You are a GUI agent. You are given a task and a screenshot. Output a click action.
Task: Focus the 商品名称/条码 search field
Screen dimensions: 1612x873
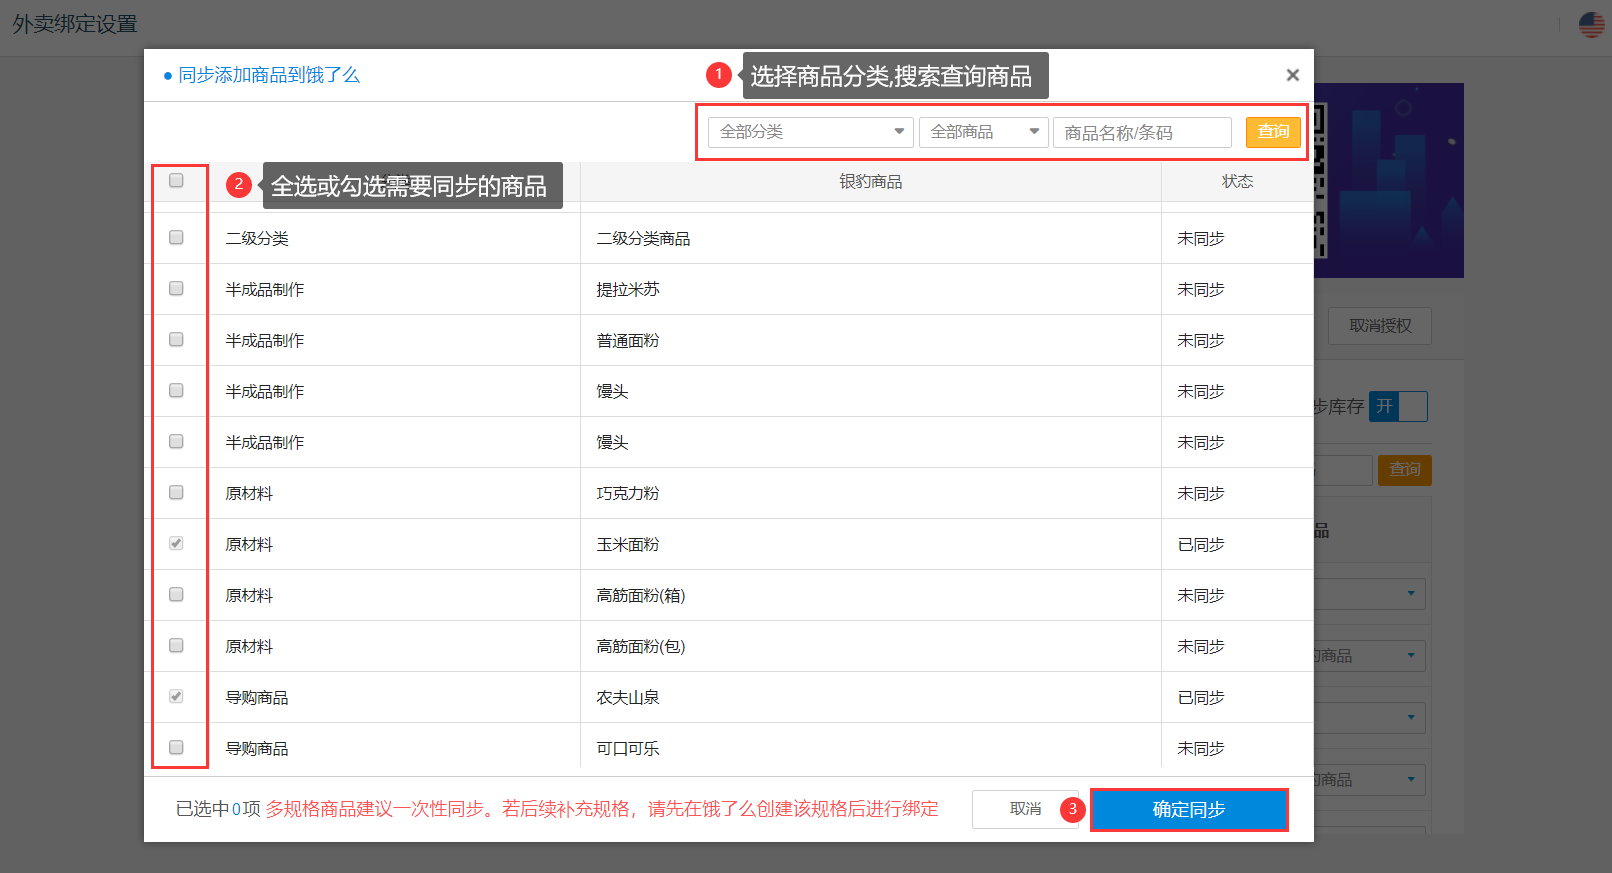point(1142,132)
